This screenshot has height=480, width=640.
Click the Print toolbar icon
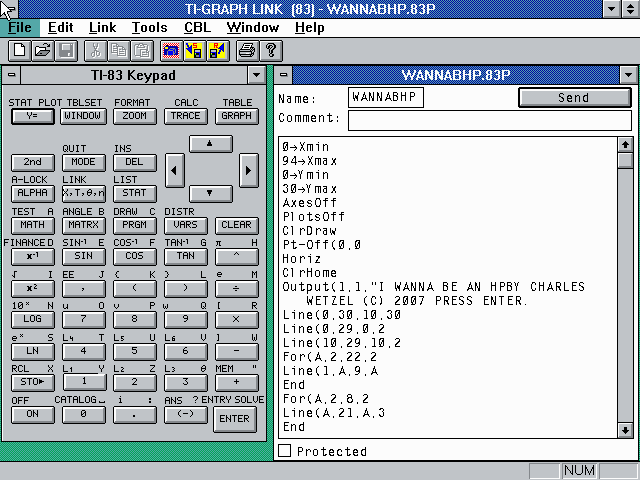point(247,50)
